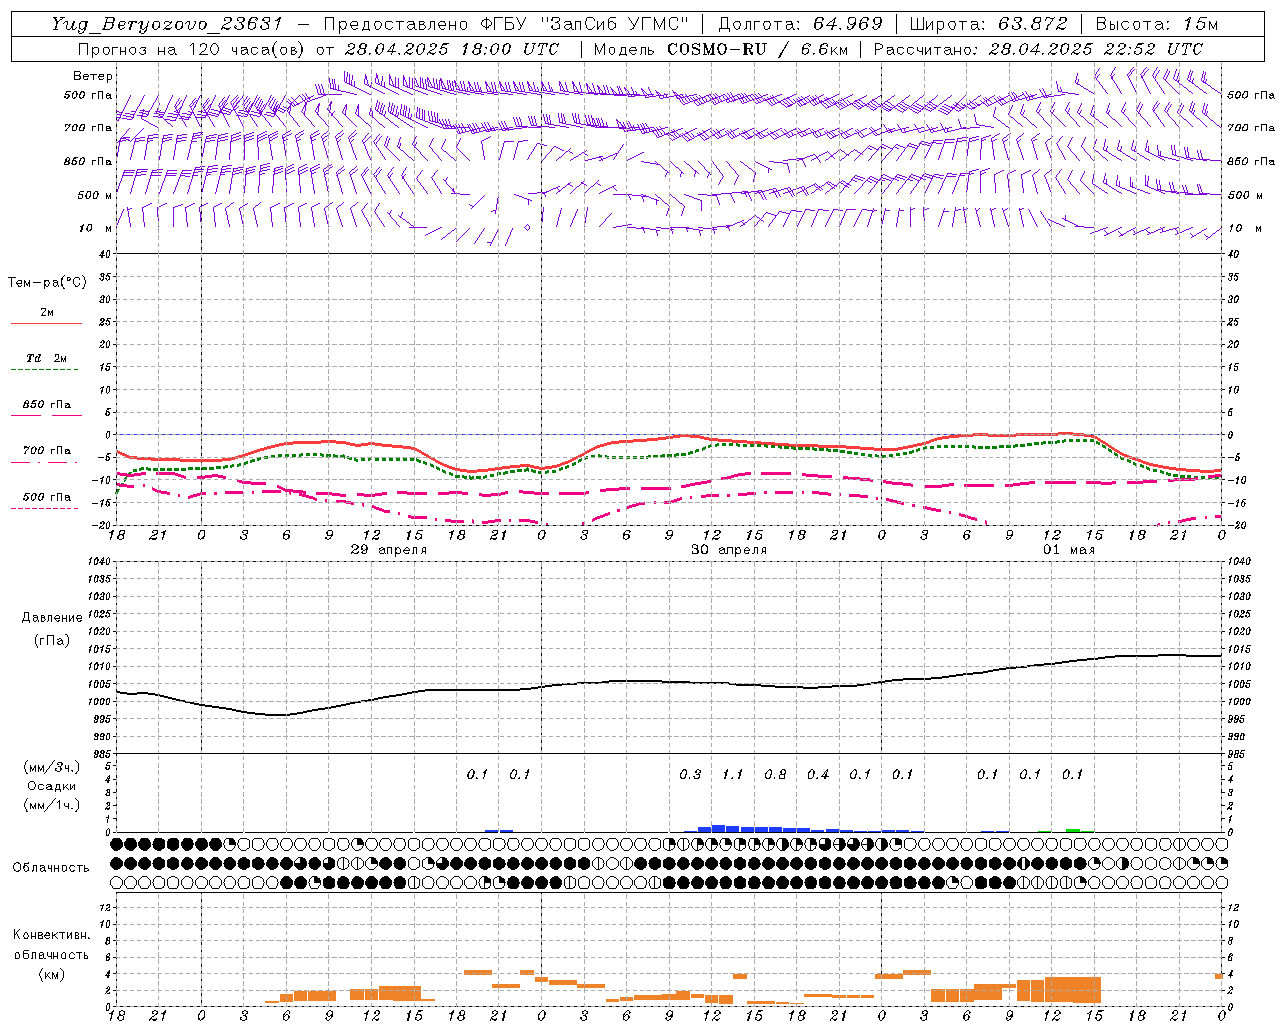Click the 0.8 precipitation value
This screenshot has width=1280, height=1024.
point(775,774)
